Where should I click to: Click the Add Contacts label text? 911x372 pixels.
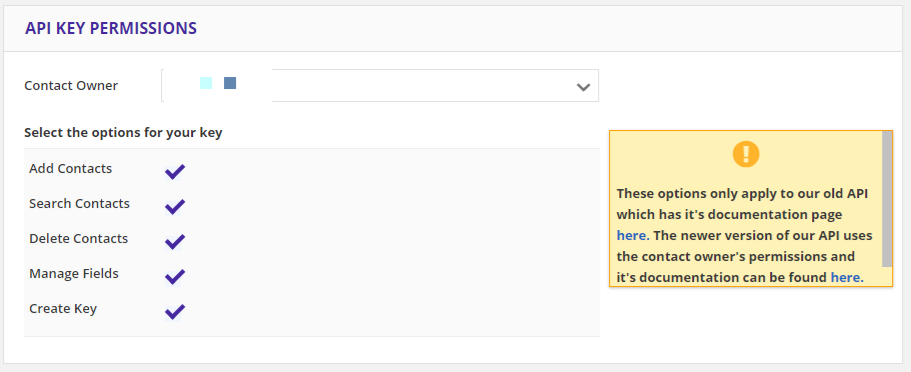point(70,169)
